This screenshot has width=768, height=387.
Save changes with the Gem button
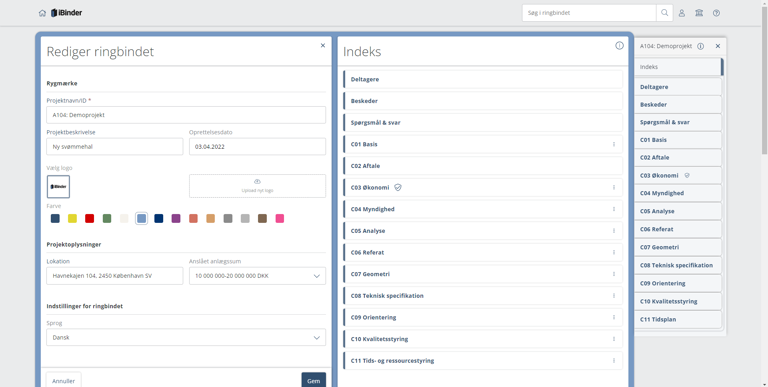coord(313,381)
